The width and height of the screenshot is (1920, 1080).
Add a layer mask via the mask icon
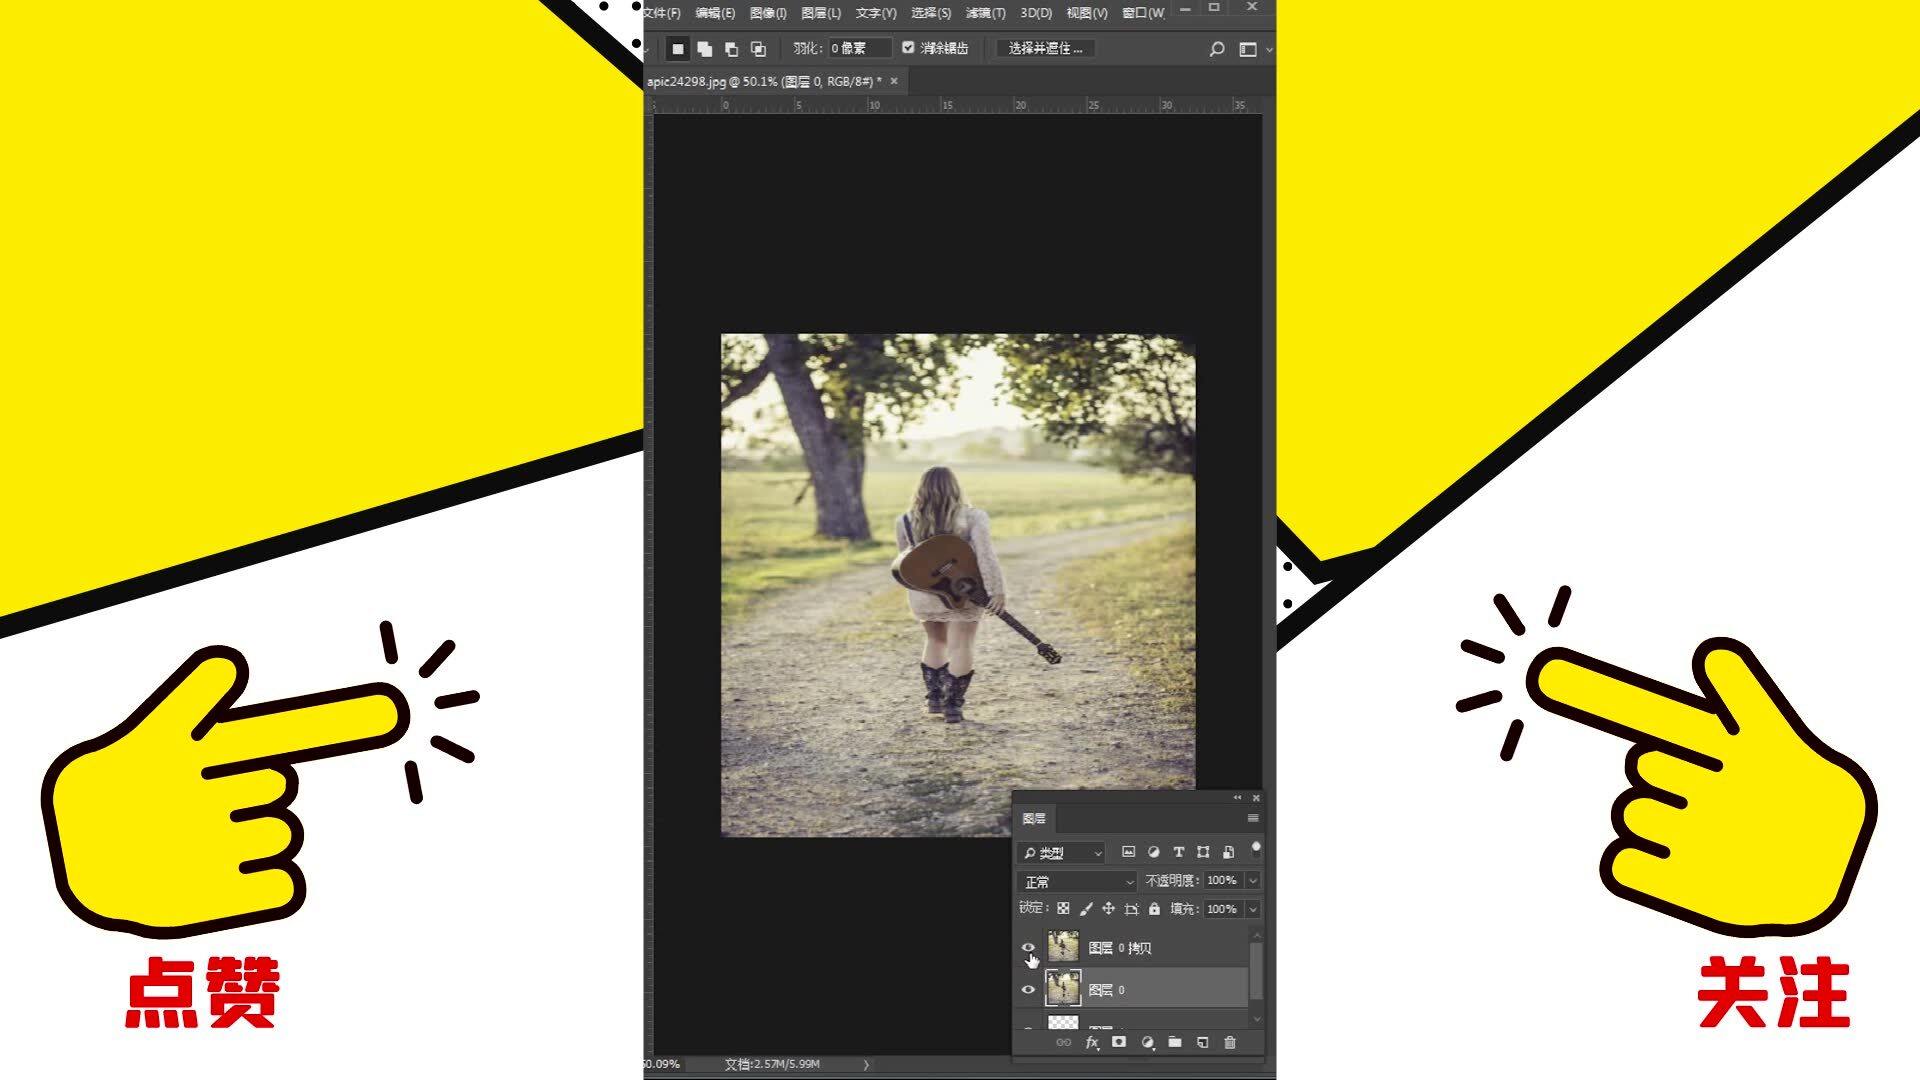click(x=1119, y=1042)
